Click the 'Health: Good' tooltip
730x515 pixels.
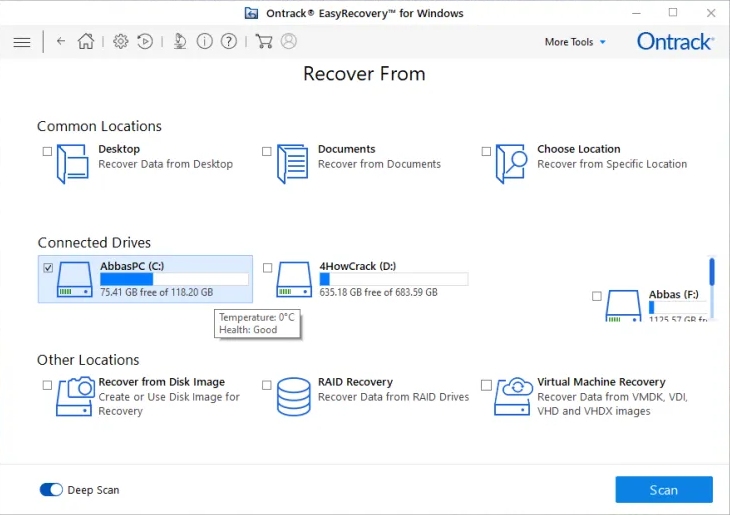[x=257, y=324]
